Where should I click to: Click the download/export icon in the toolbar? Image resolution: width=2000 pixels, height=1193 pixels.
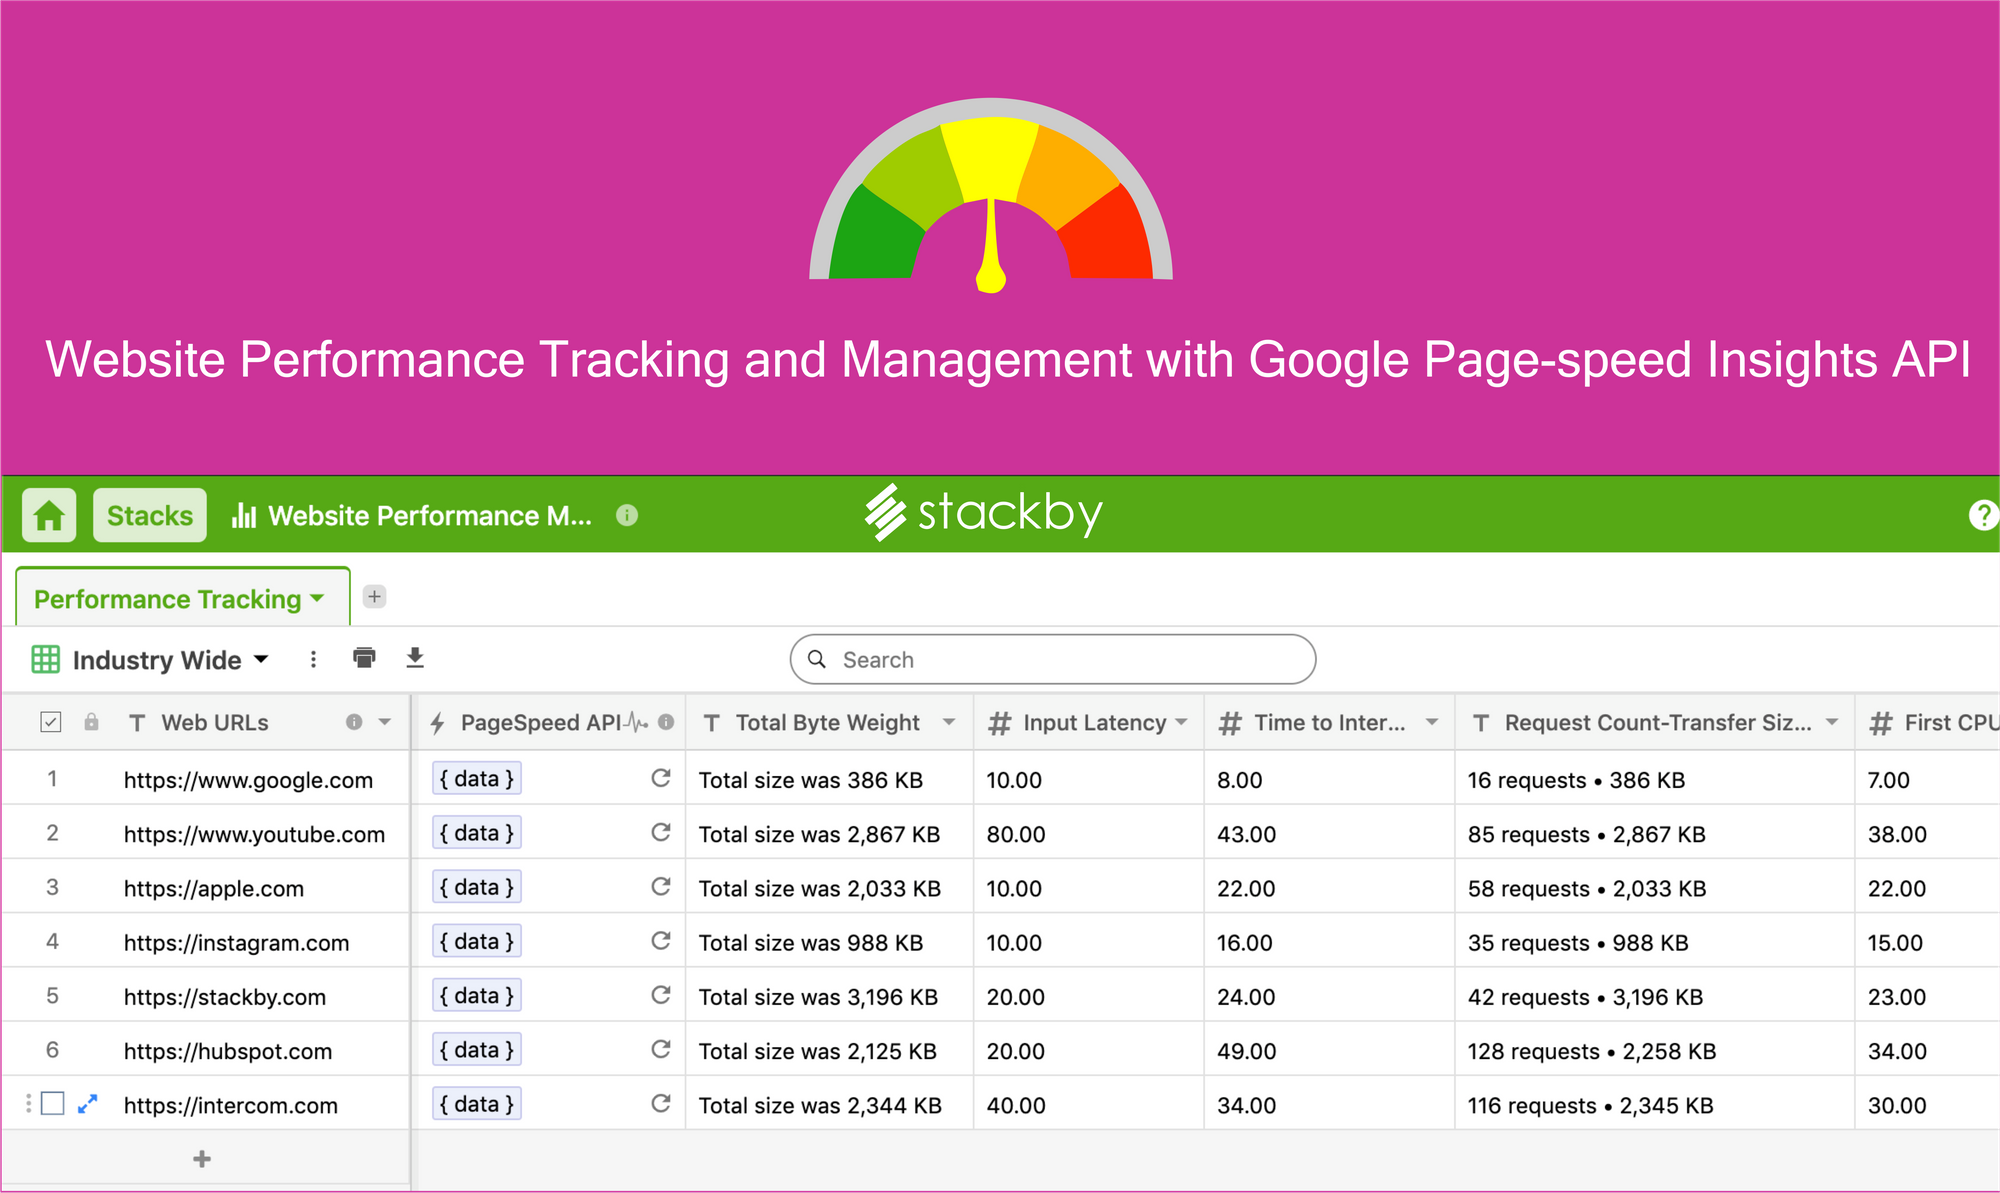pos(415,659)
